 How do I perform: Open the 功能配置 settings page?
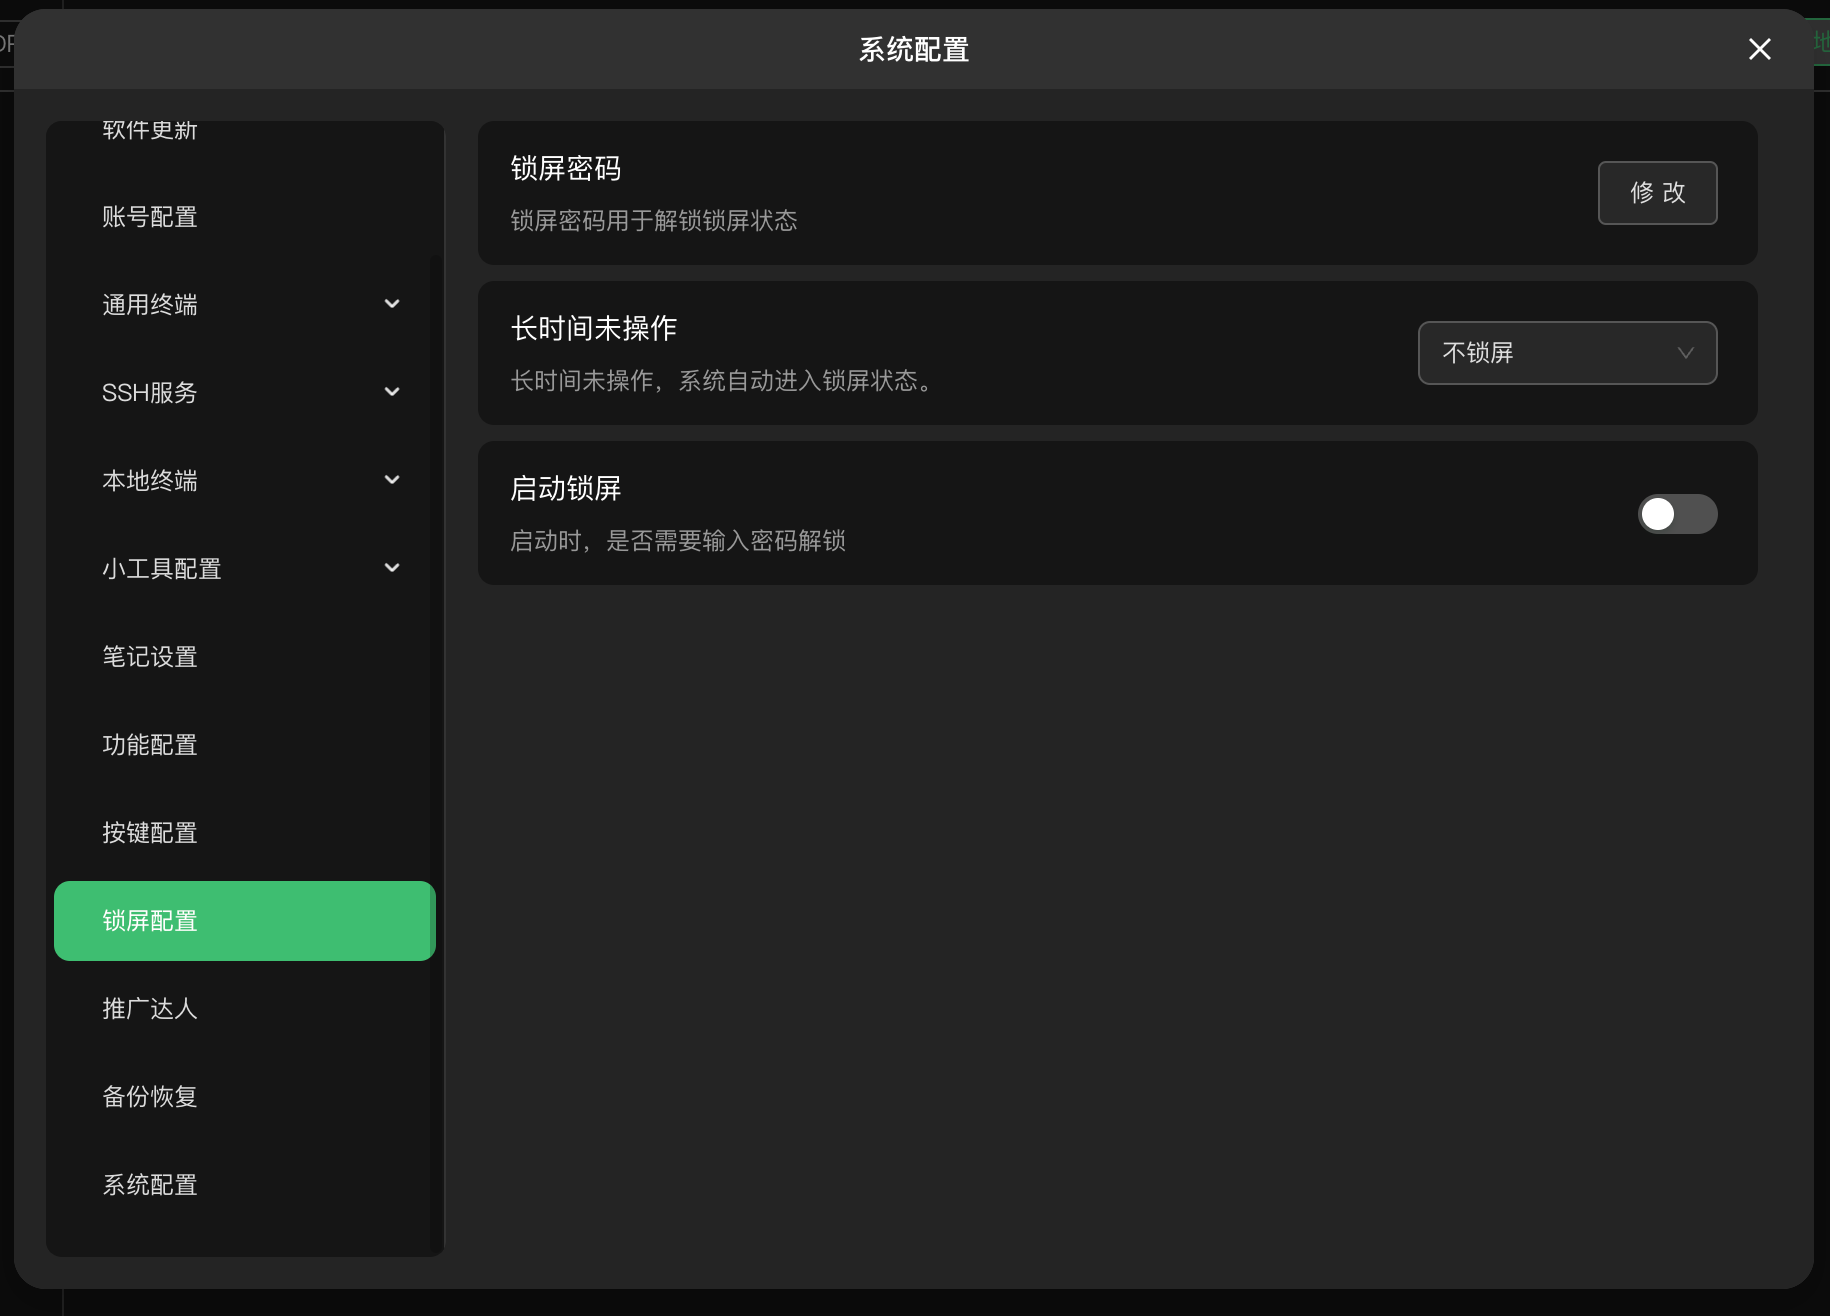point(150,744)
